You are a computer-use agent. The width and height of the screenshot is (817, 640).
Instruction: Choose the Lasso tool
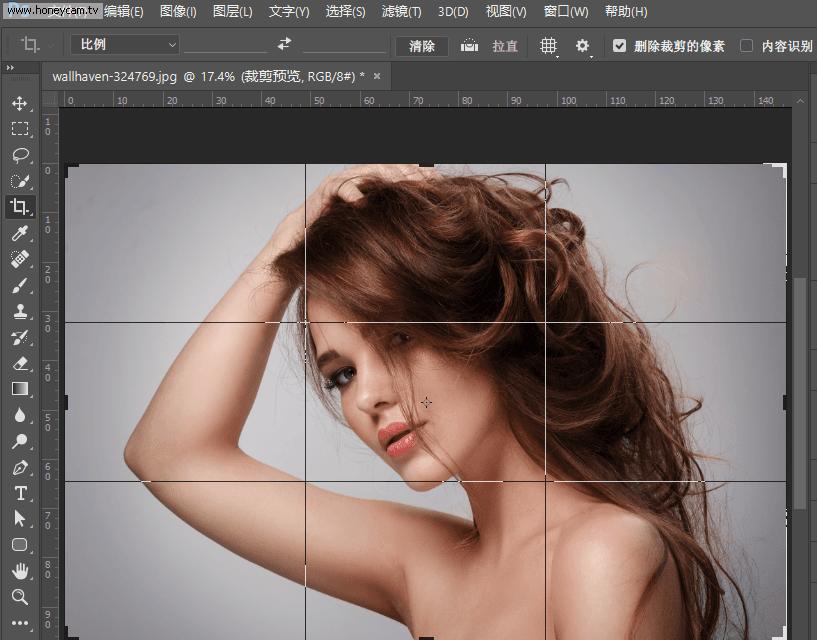pyautogui.click(x=19, y=155)
